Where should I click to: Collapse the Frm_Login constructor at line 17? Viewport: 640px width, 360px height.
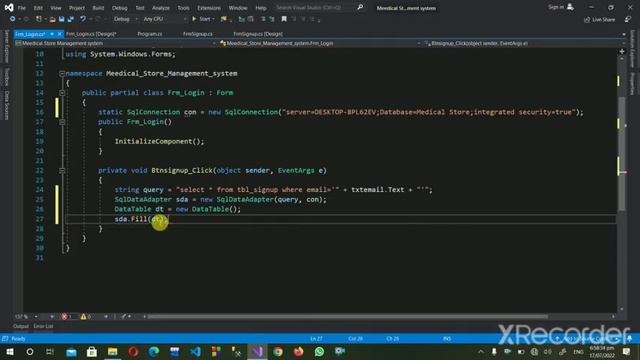62,122
